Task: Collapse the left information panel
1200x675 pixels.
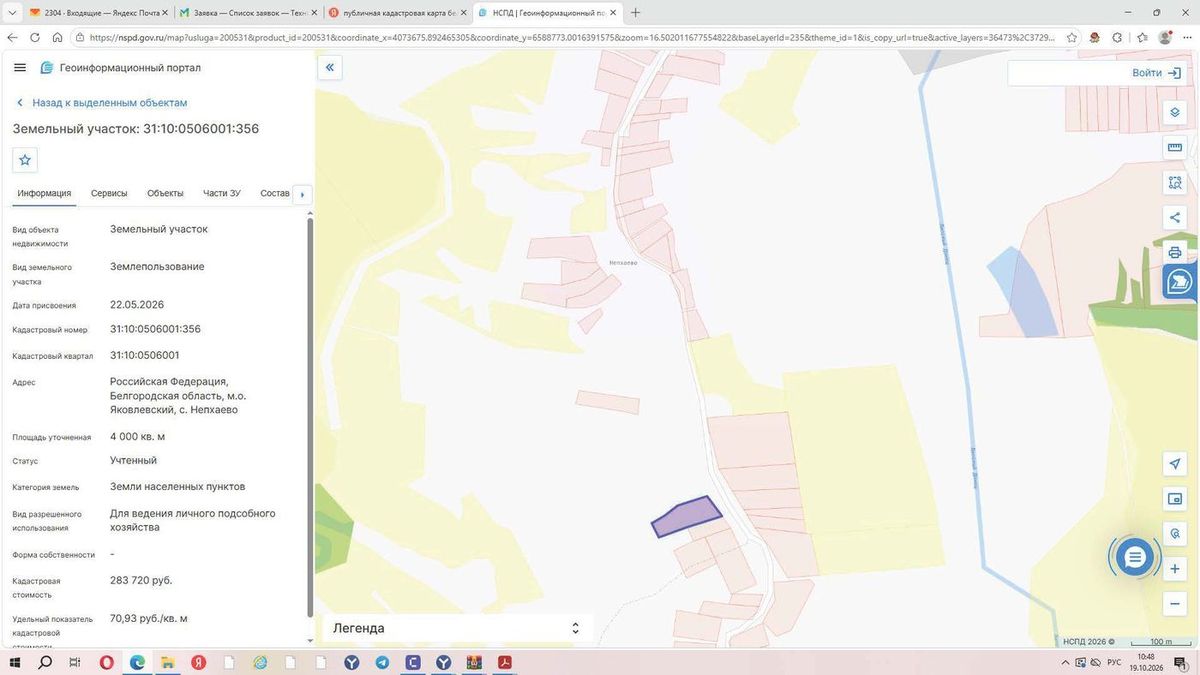Action: pyautogui.click(x=329, y=68)
